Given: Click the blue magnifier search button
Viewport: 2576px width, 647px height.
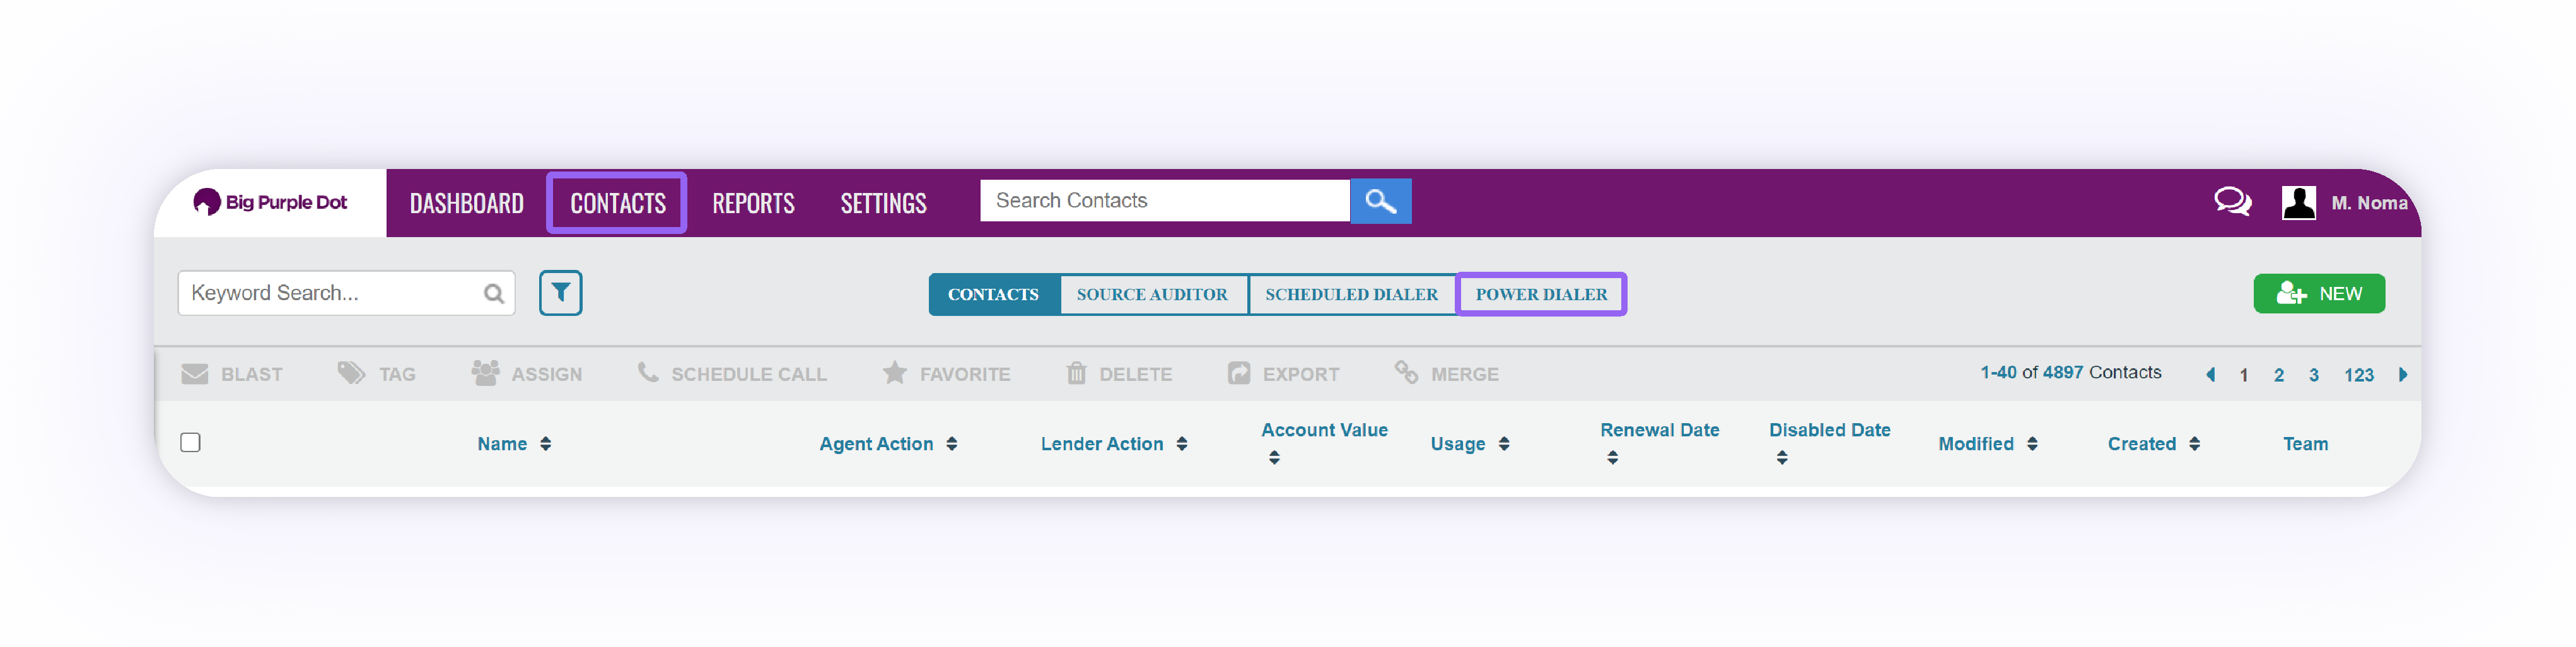Looking at the screenshot, I should pyautogui.click(x=1380, y=201).
